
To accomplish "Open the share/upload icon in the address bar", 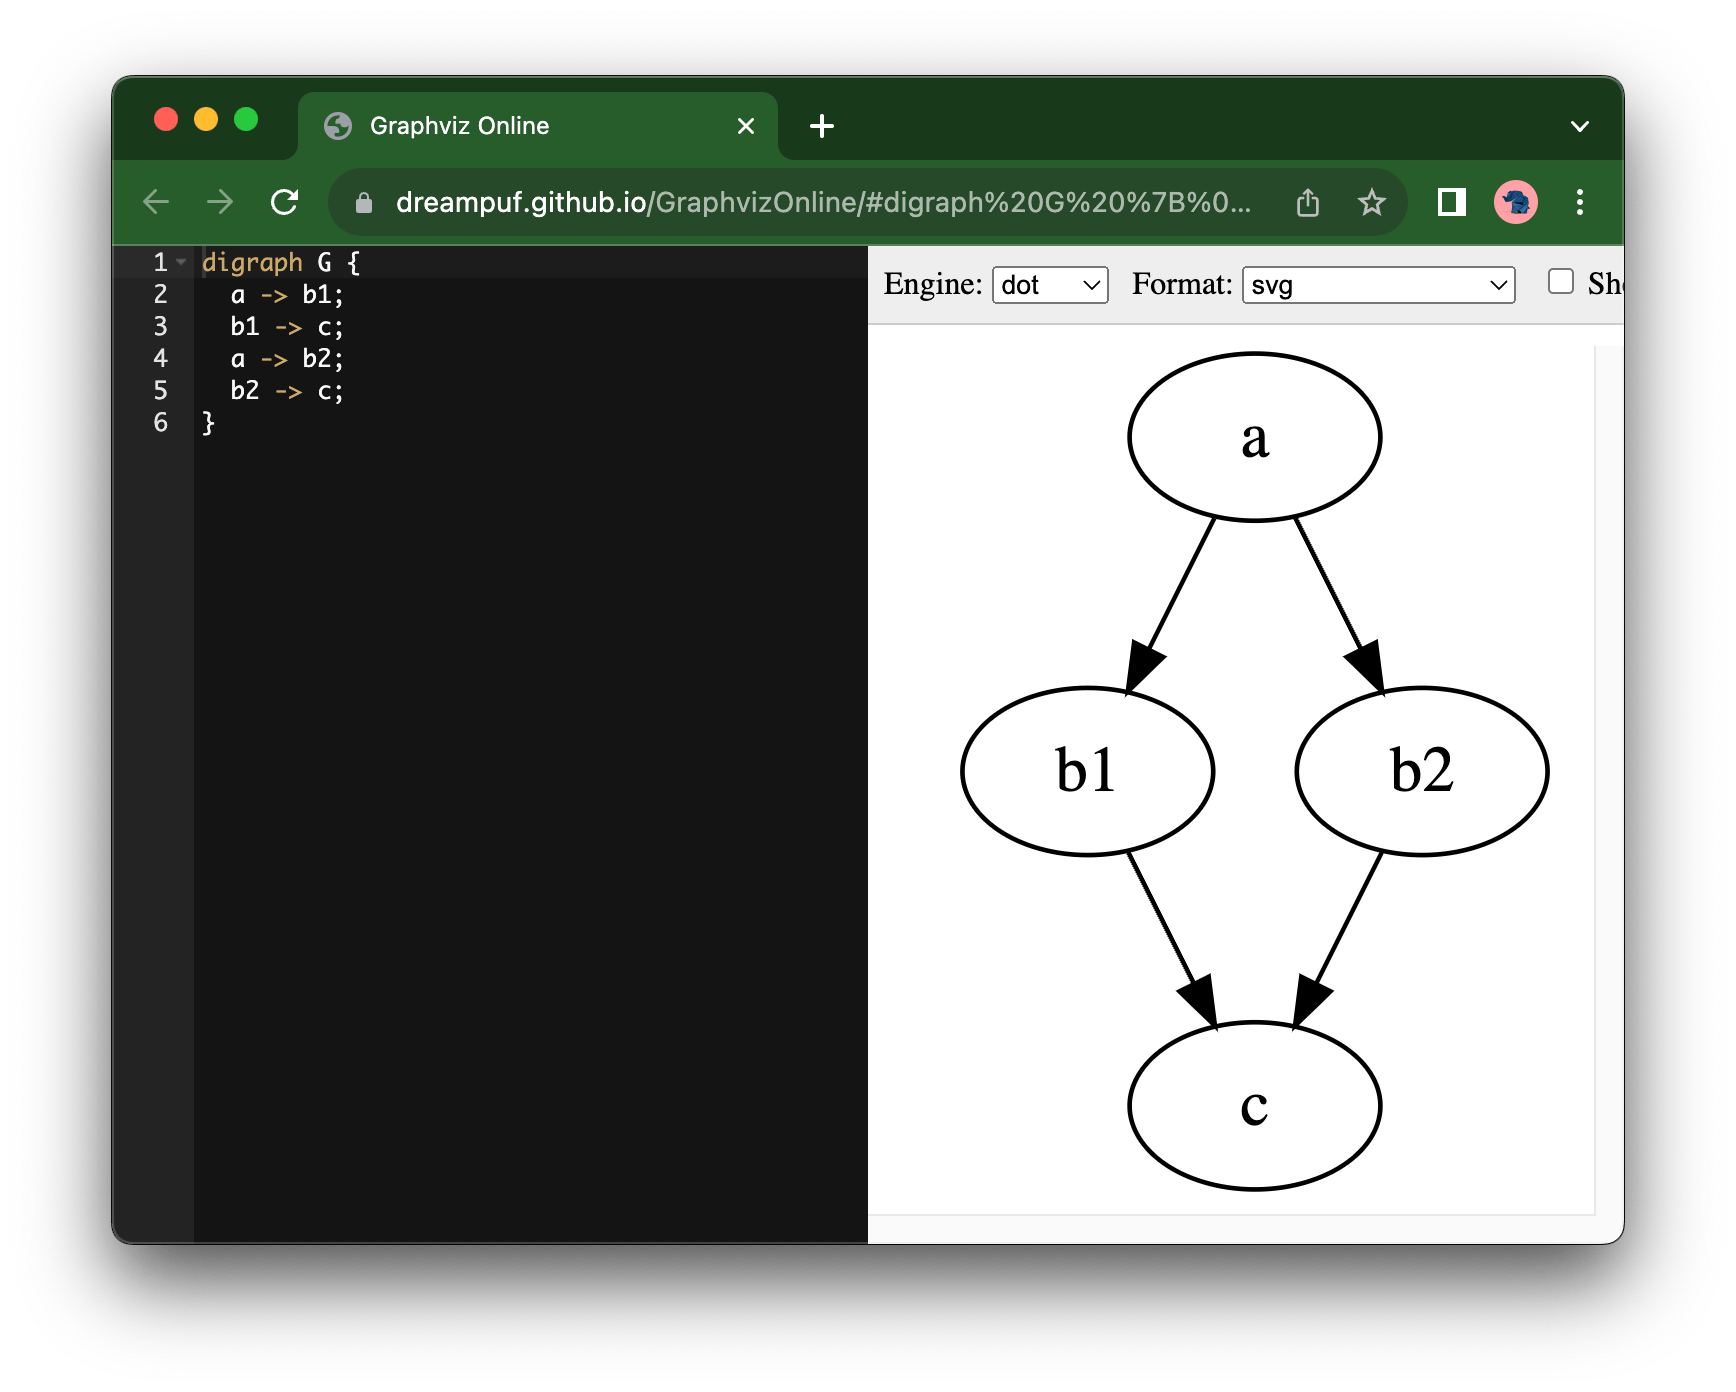I will (1307, 201).
